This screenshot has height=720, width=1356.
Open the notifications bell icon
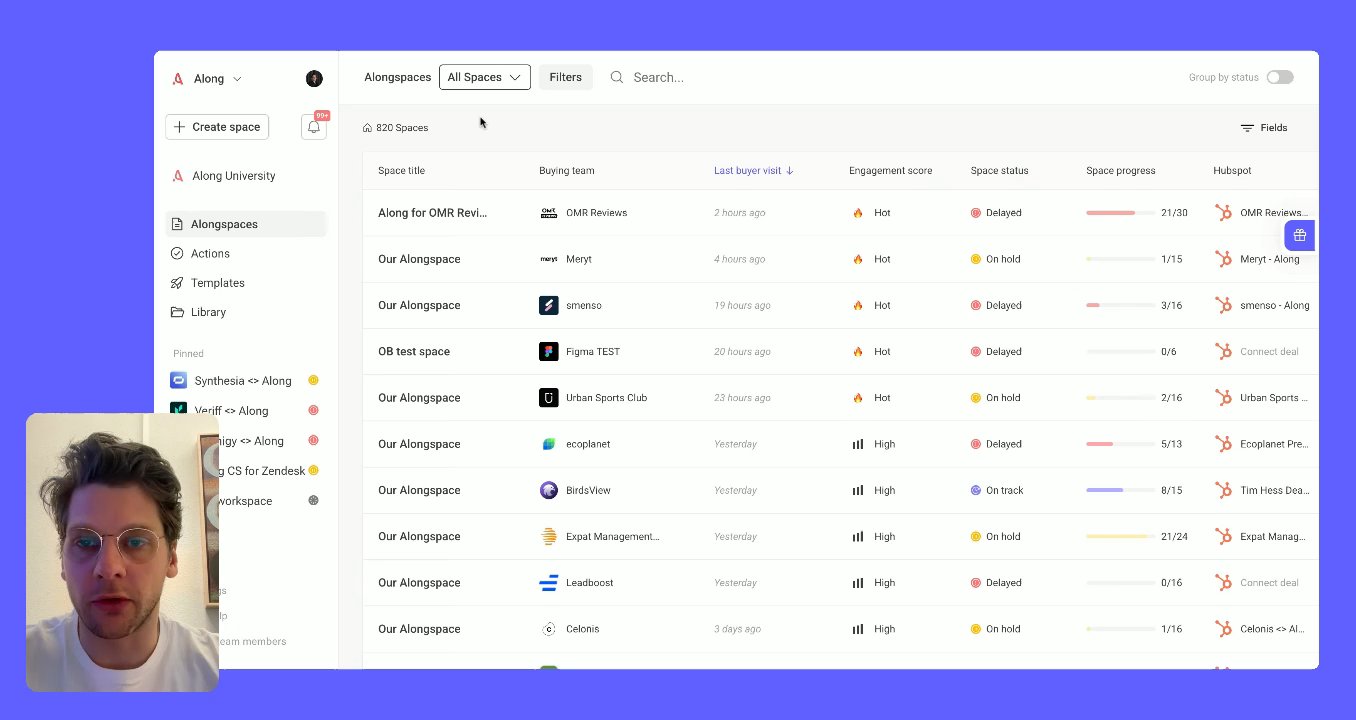tap(314, 127)
